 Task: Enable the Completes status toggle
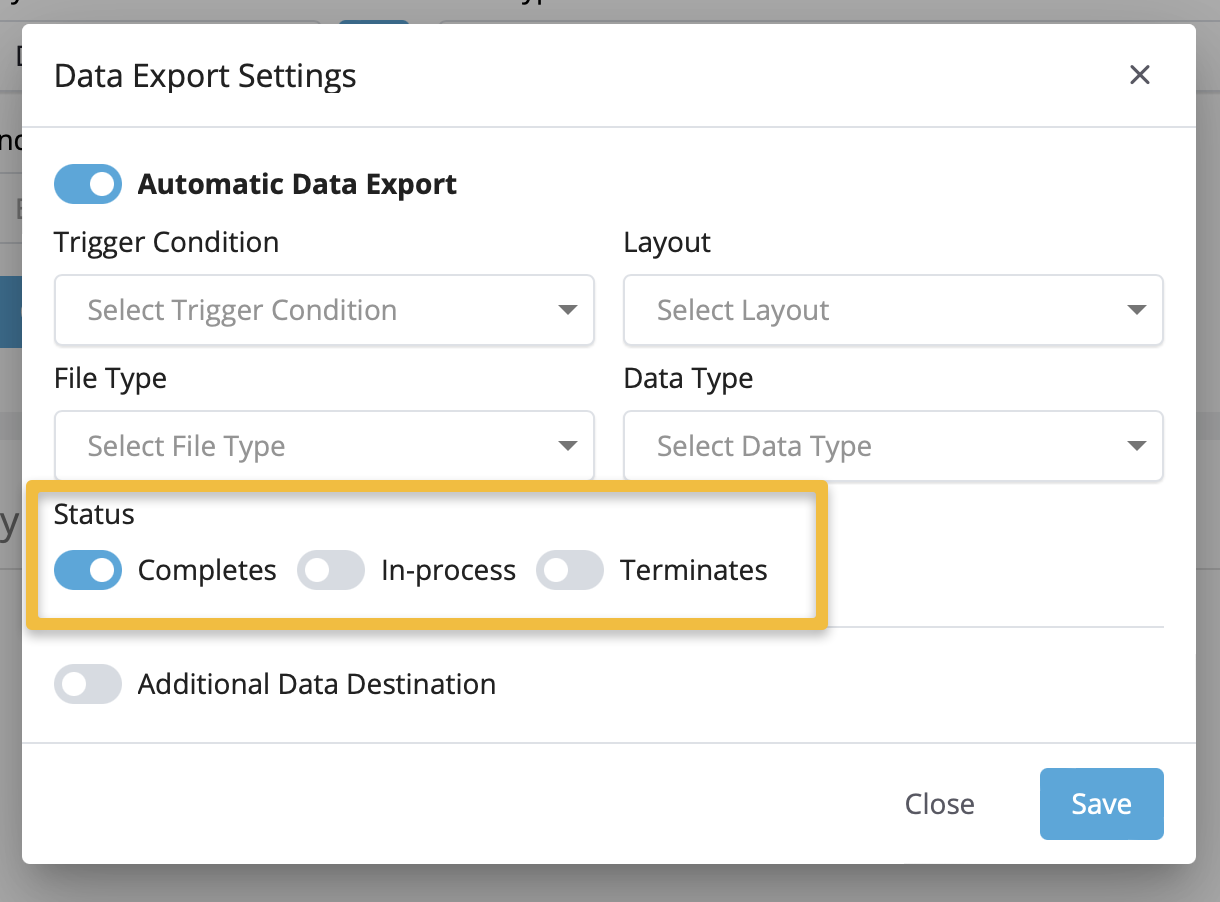88,570
